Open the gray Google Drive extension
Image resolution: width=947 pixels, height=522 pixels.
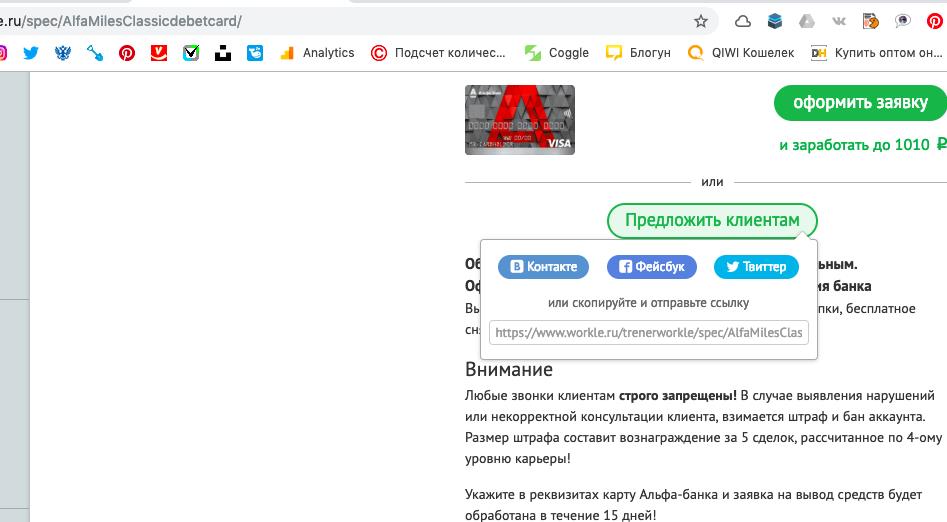[807, 22]
